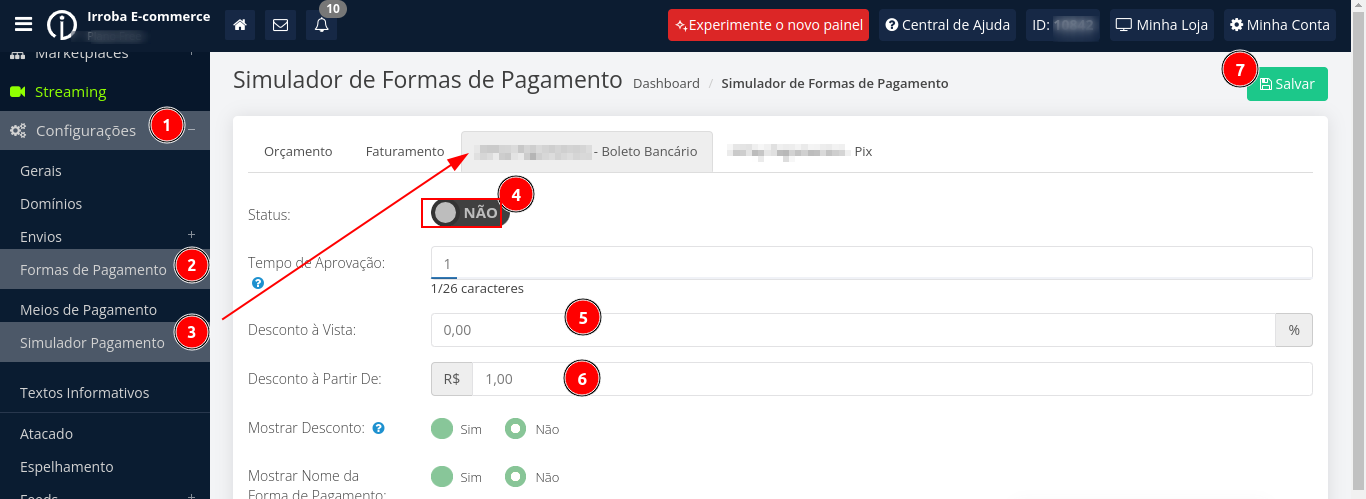This screenshot has height=499, width=1366.
Task: Click Experimente o novo painel button
Action: [x=768, y=25]
